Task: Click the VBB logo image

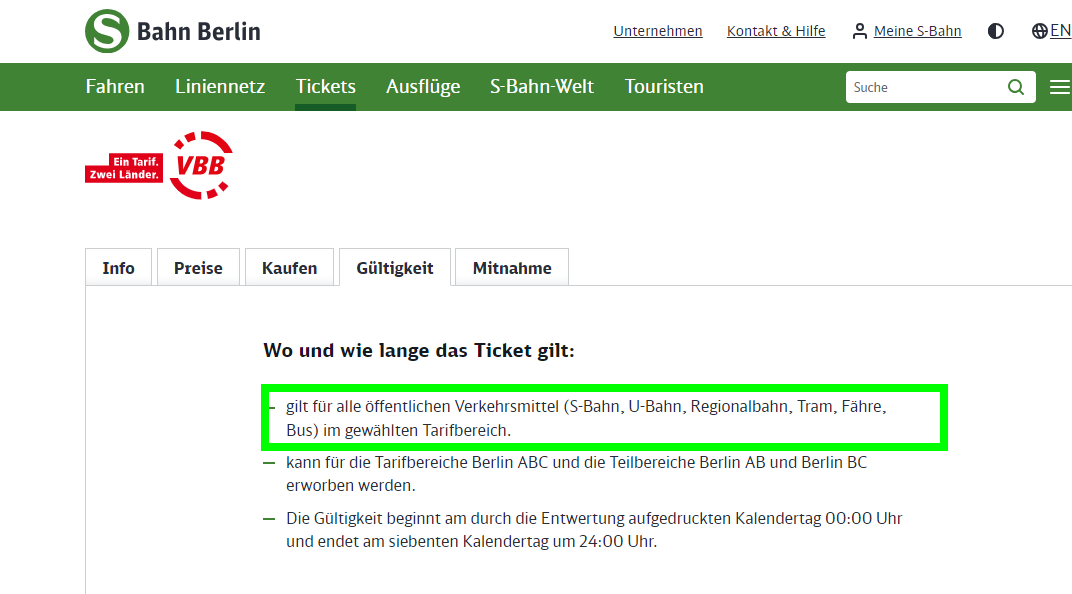Action: [159, 165]
